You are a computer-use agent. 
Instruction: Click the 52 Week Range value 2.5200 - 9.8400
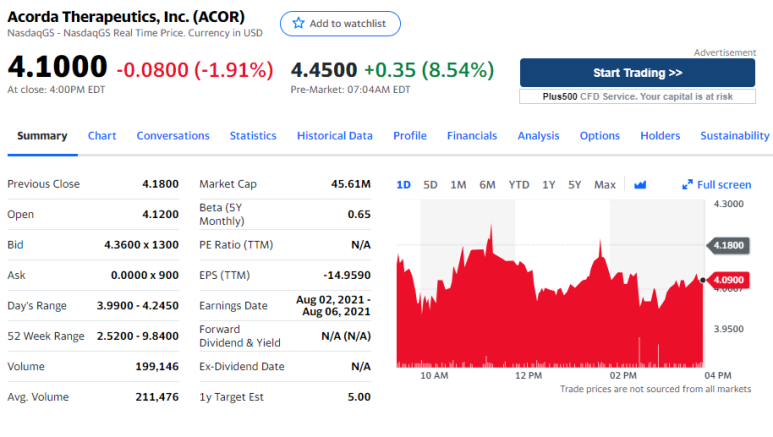pyautogui.click(x=138, y=336)
